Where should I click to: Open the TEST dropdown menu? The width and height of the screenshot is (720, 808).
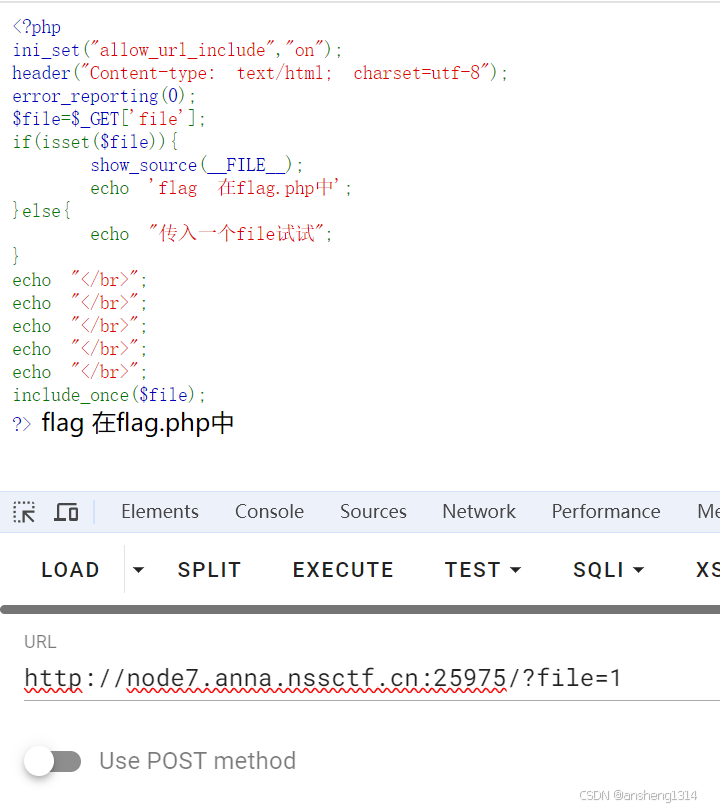click(x=483, y=570)
